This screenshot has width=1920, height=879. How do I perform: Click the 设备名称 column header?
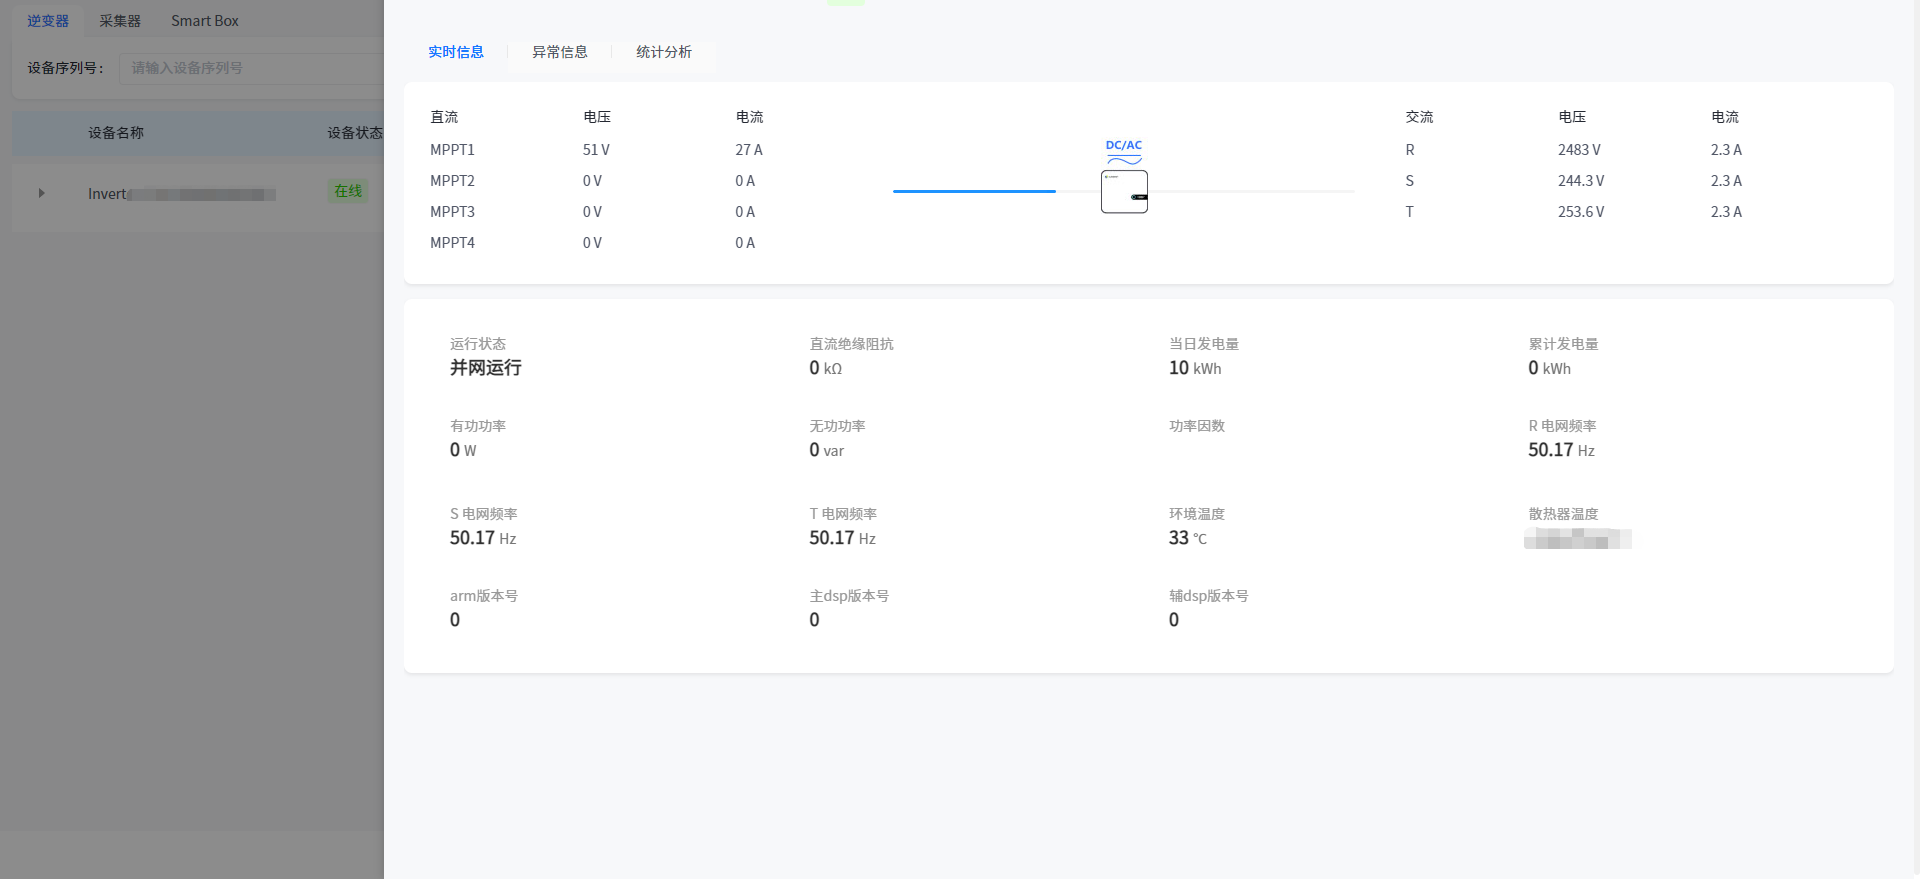click(116, 133)
